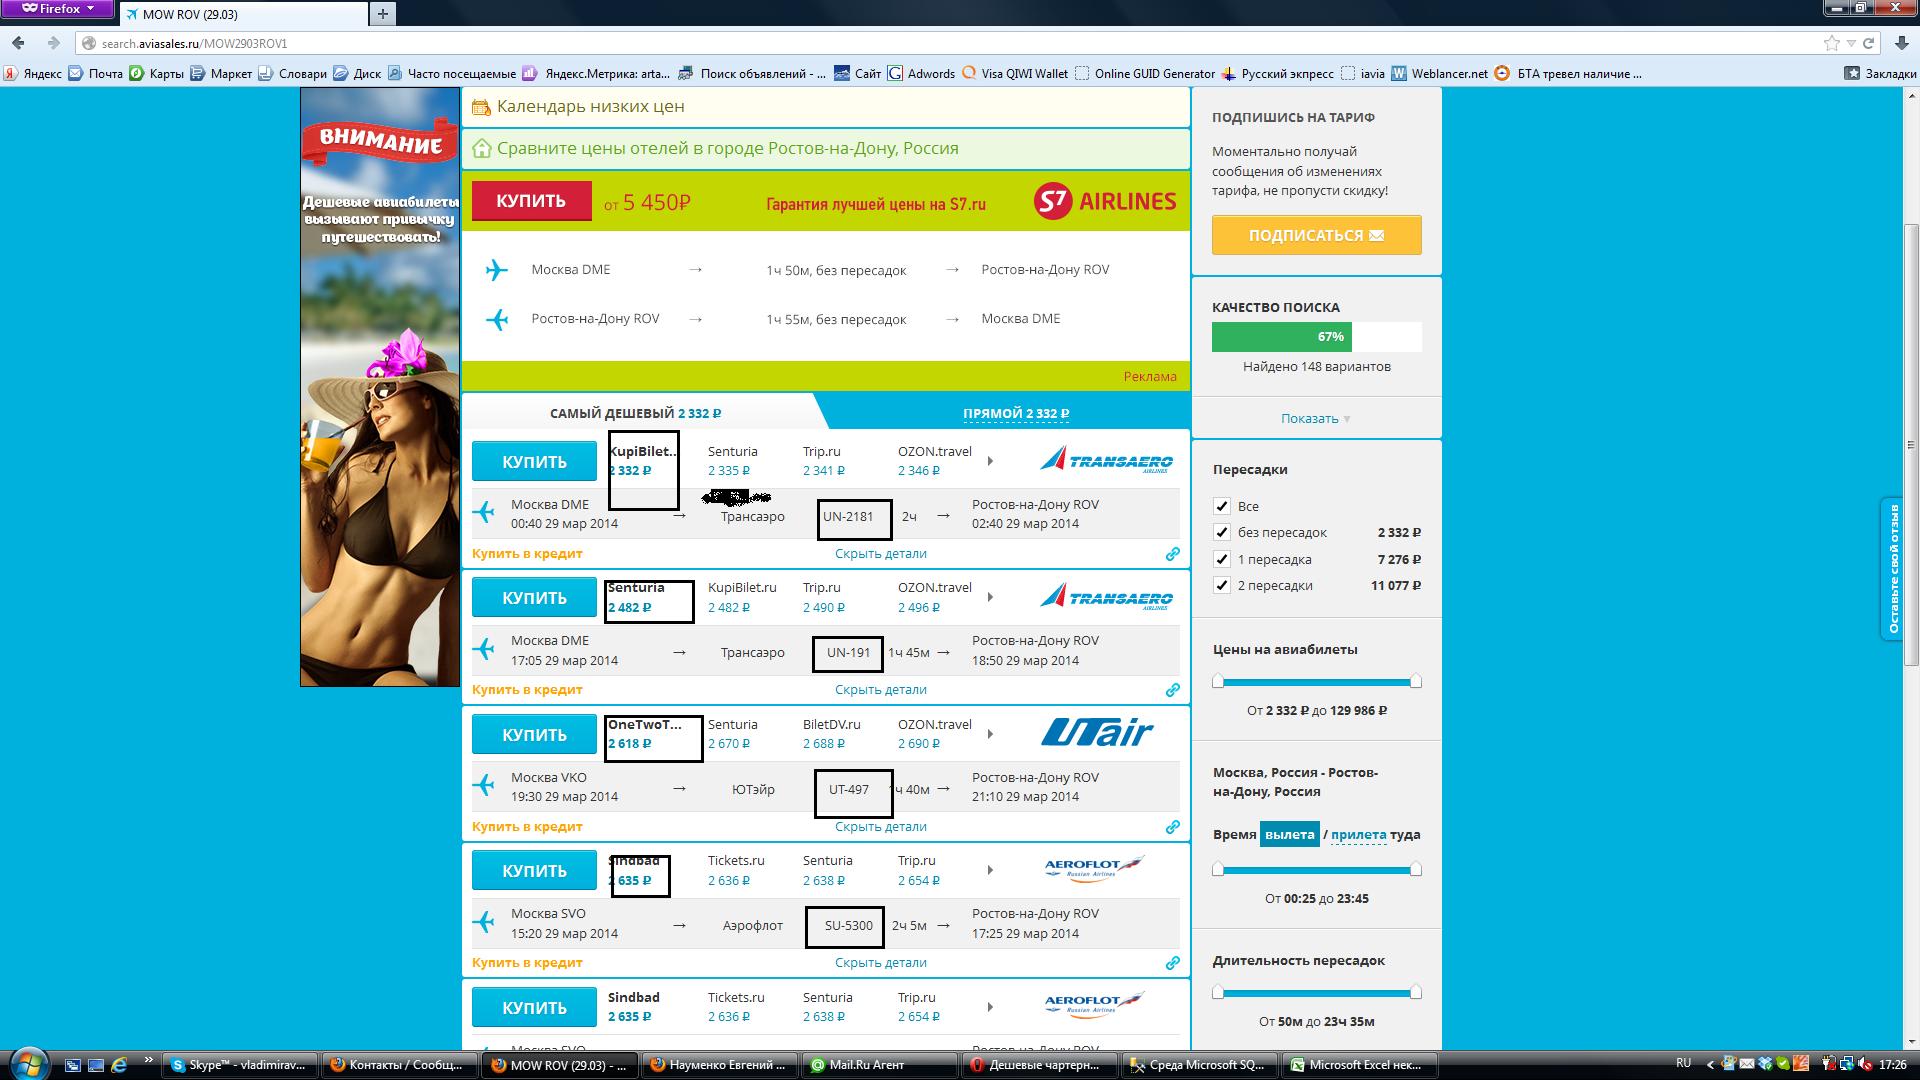Expand more agencies arrow in UTair result
Image resolution: width=1920 pixels, height=1080 pixels.
(x=990, y=734)
